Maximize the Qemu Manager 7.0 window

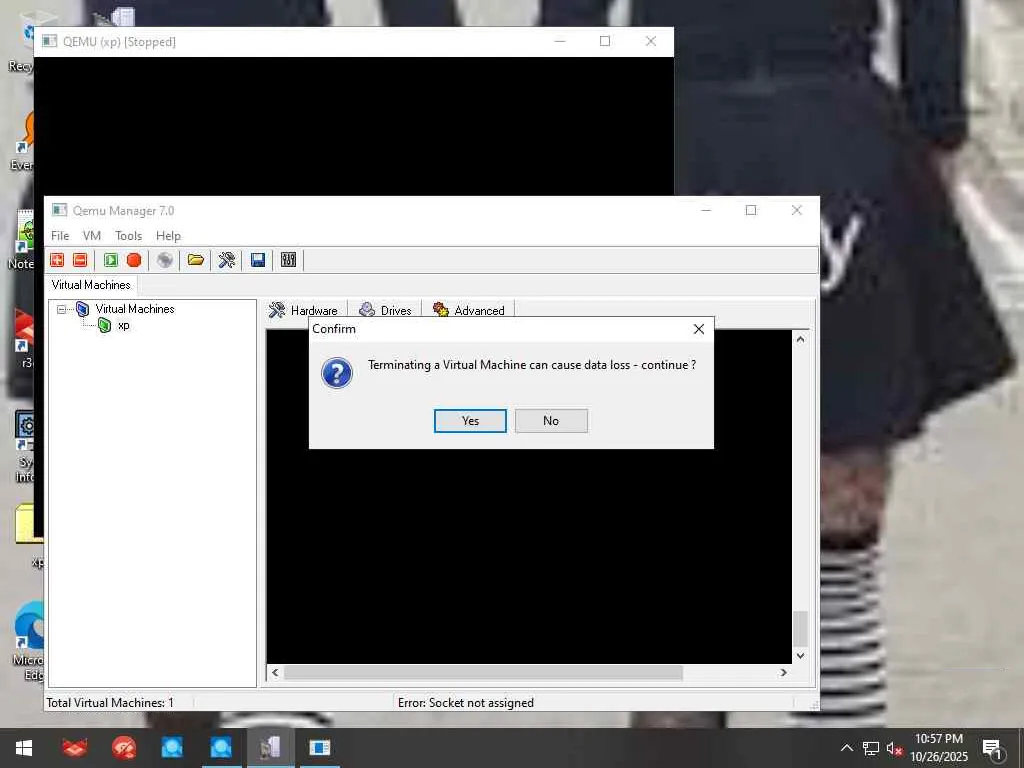pyautogui.click(x=751, y=210)
